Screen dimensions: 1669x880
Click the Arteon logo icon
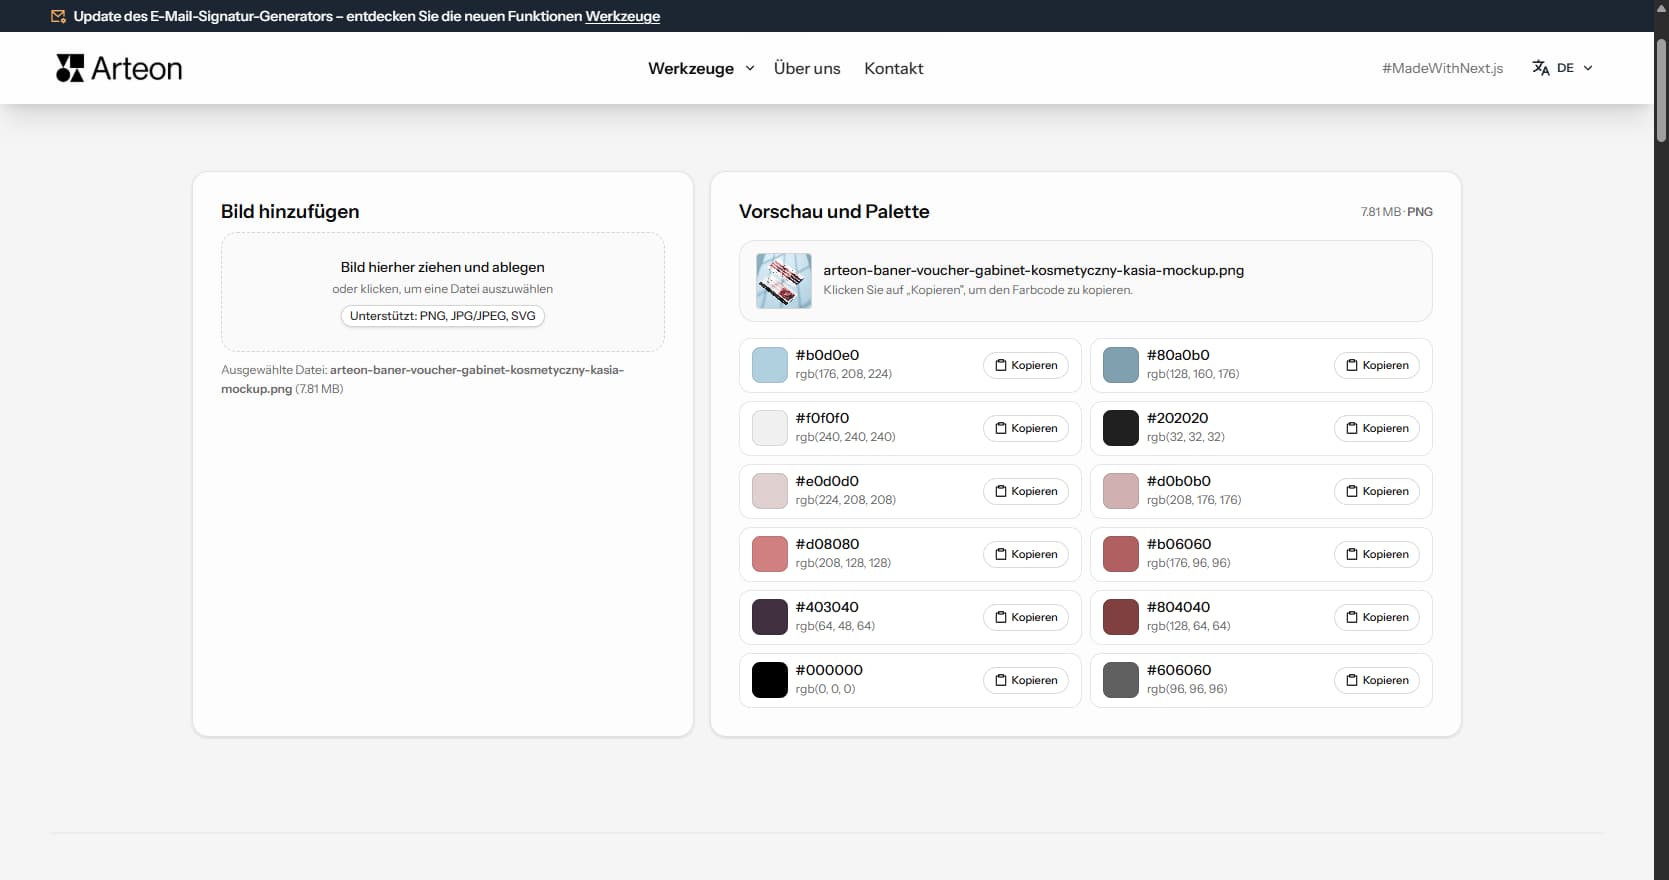click(x=70, y=68)
